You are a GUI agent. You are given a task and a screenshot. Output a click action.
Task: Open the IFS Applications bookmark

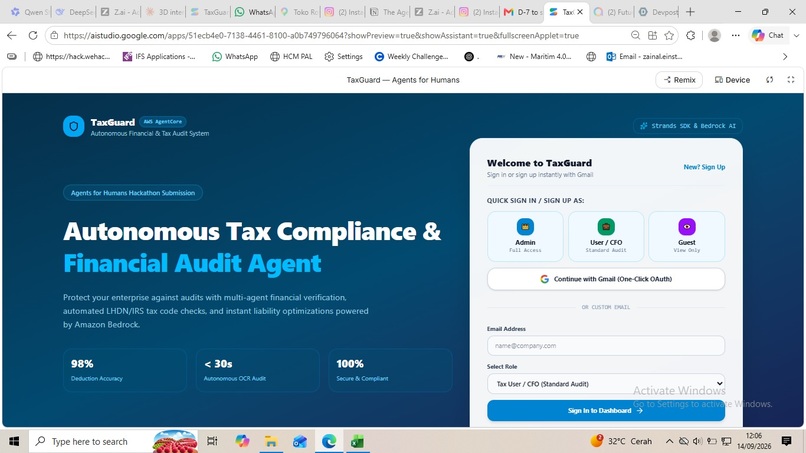pyautogui.click(x=159, y=57)
